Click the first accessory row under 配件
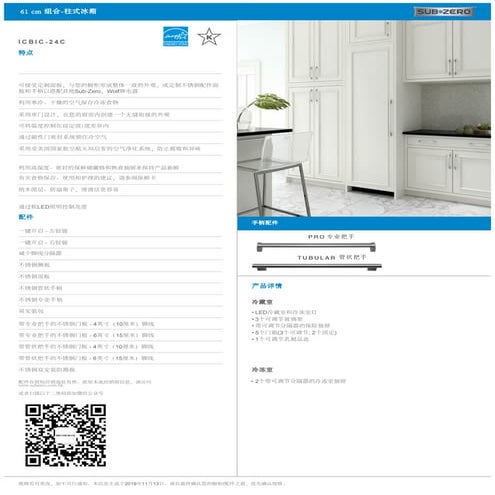 [x=120, y=231]
